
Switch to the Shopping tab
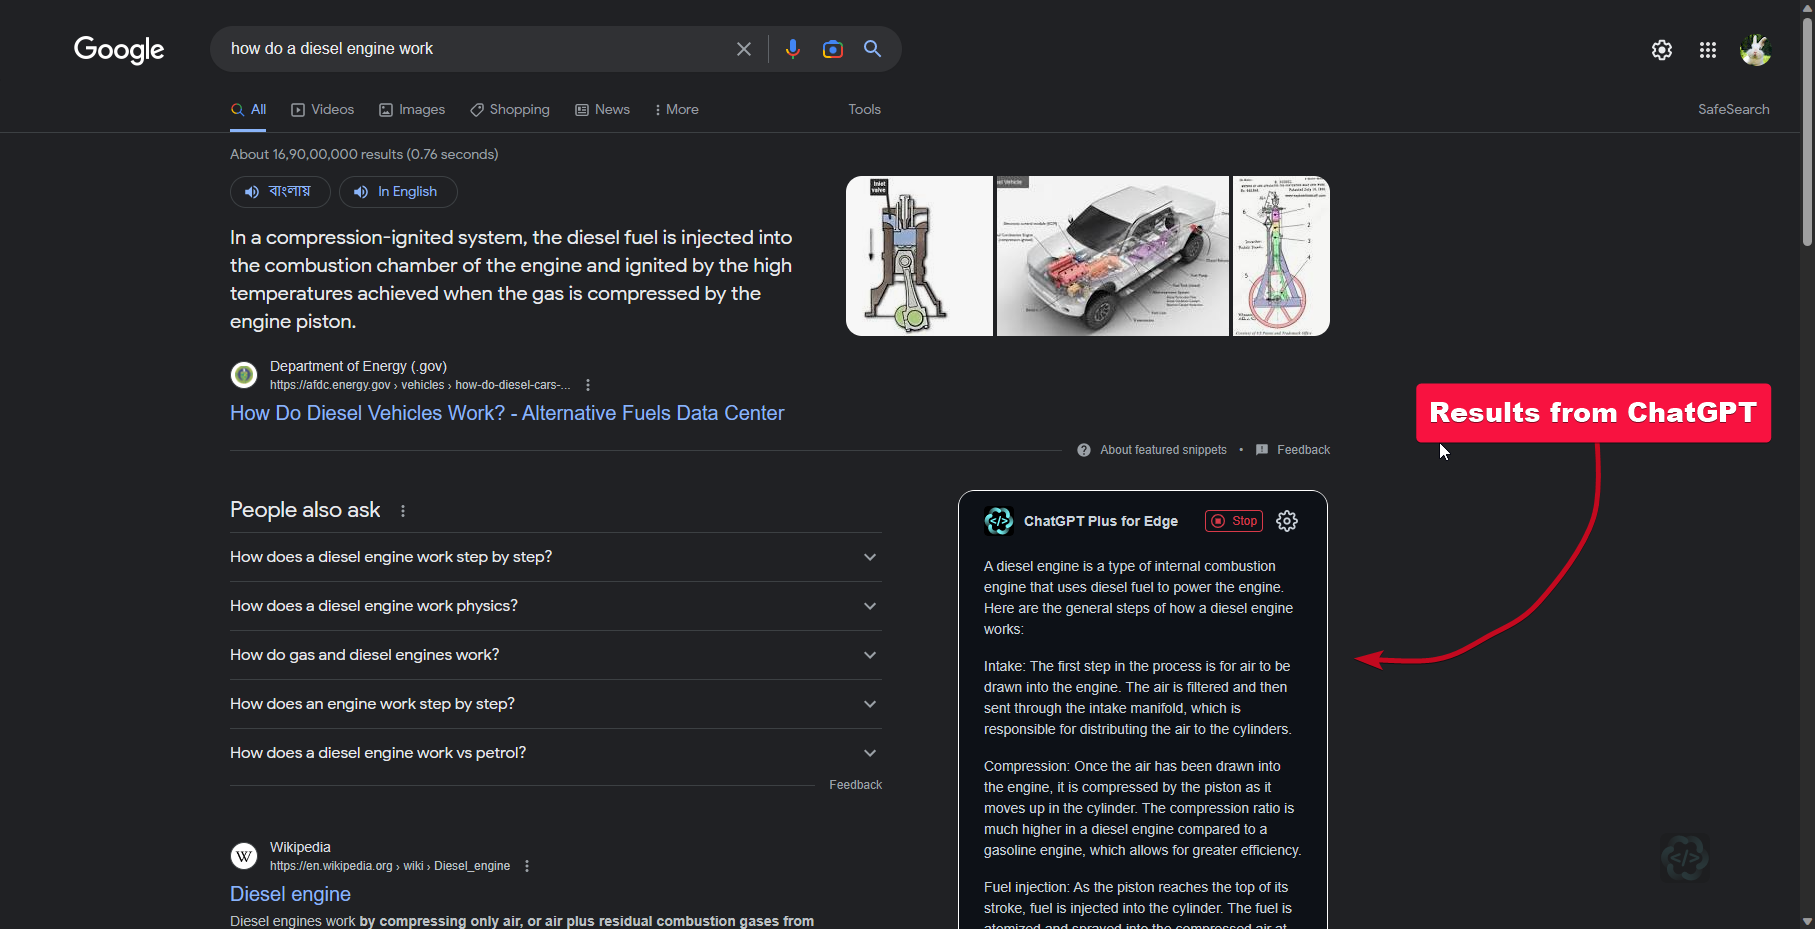tap(510, 110)
